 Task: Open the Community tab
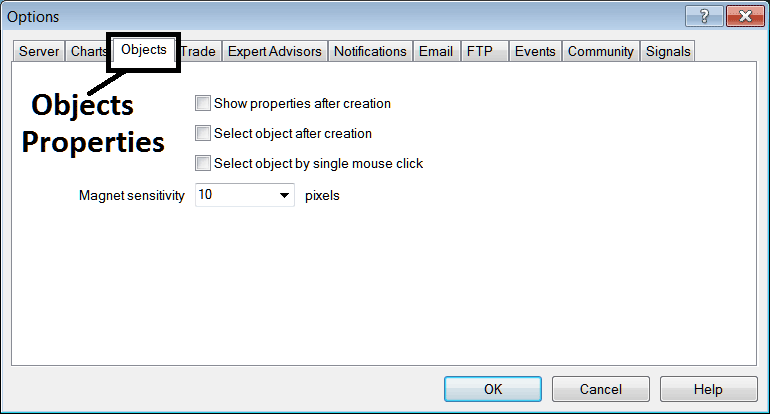click(600, 52)
